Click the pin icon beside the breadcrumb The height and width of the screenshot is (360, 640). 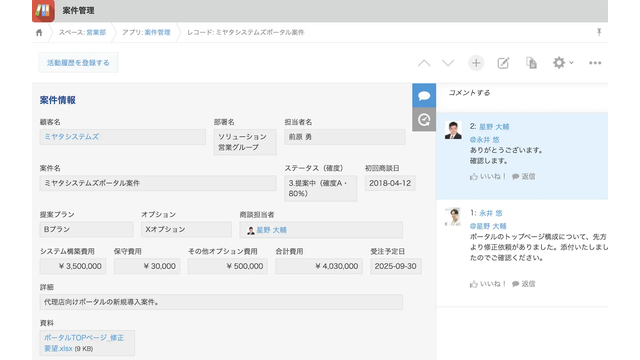(599, 32)
